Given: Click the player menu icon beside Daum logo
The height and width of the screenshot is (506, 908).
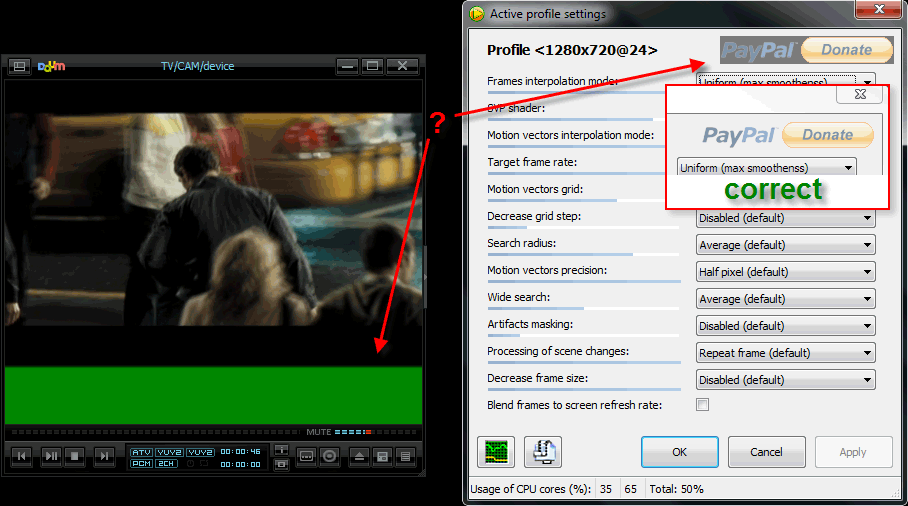Looking at the screenshot, I should [18, 66].
